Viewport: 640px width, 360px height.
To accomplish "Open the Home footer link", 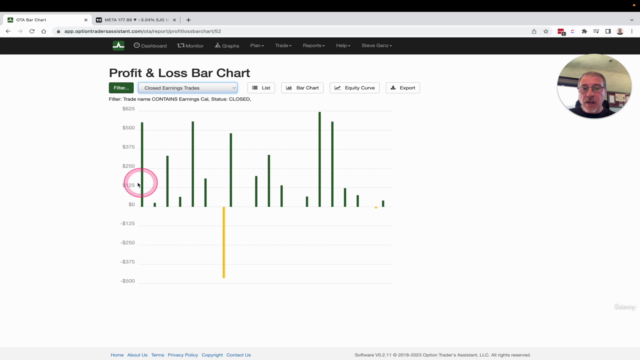I will [x=117, y=355].
